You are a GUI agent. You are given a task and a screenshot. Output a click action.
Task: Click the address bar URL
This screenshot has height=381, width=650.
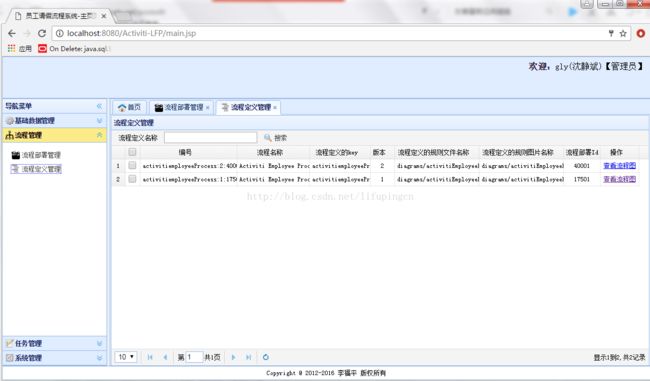(x=131, y=33)
